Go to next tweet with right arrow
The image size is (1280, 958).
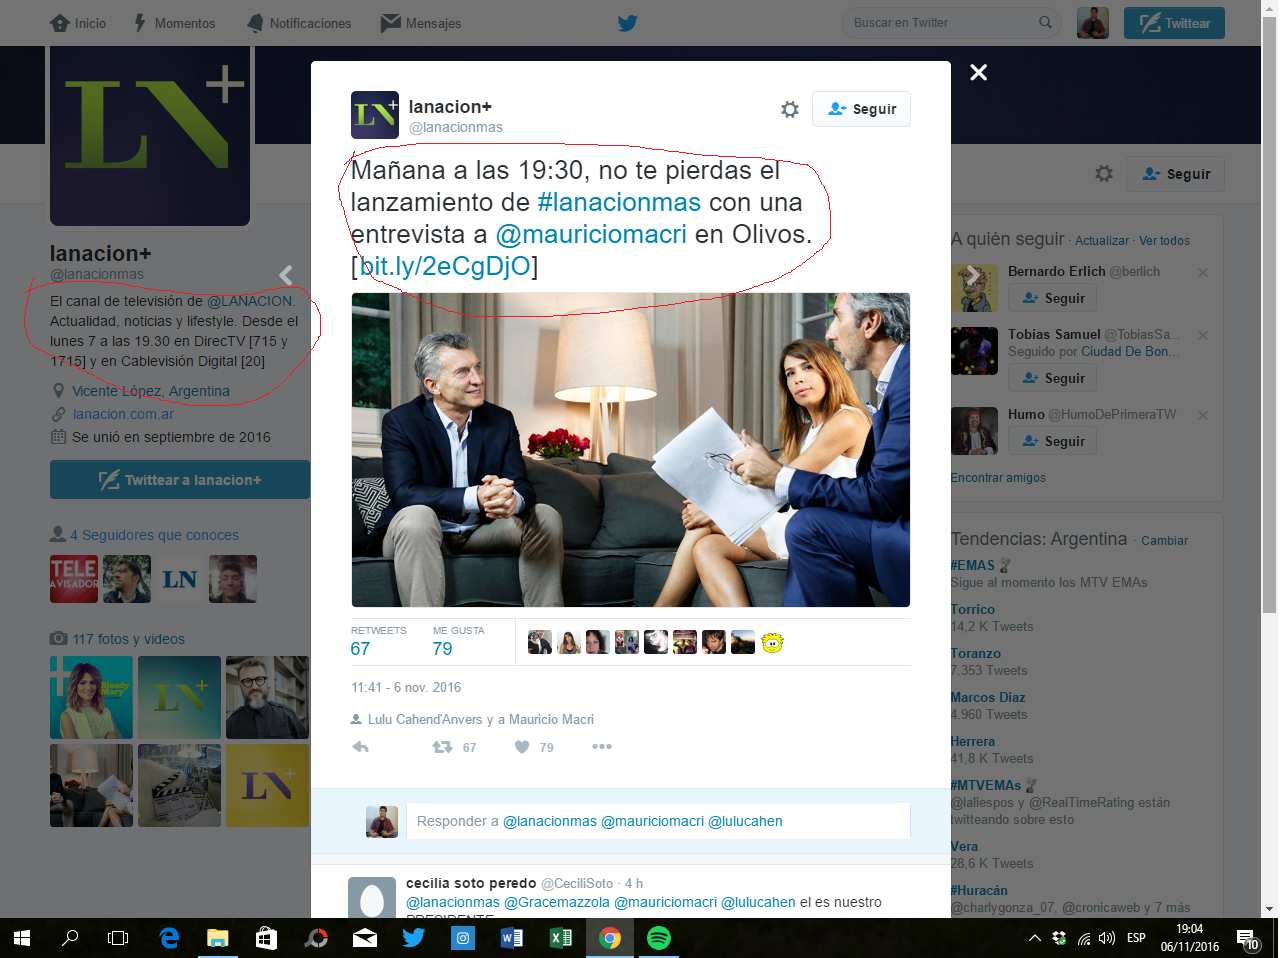972,275
